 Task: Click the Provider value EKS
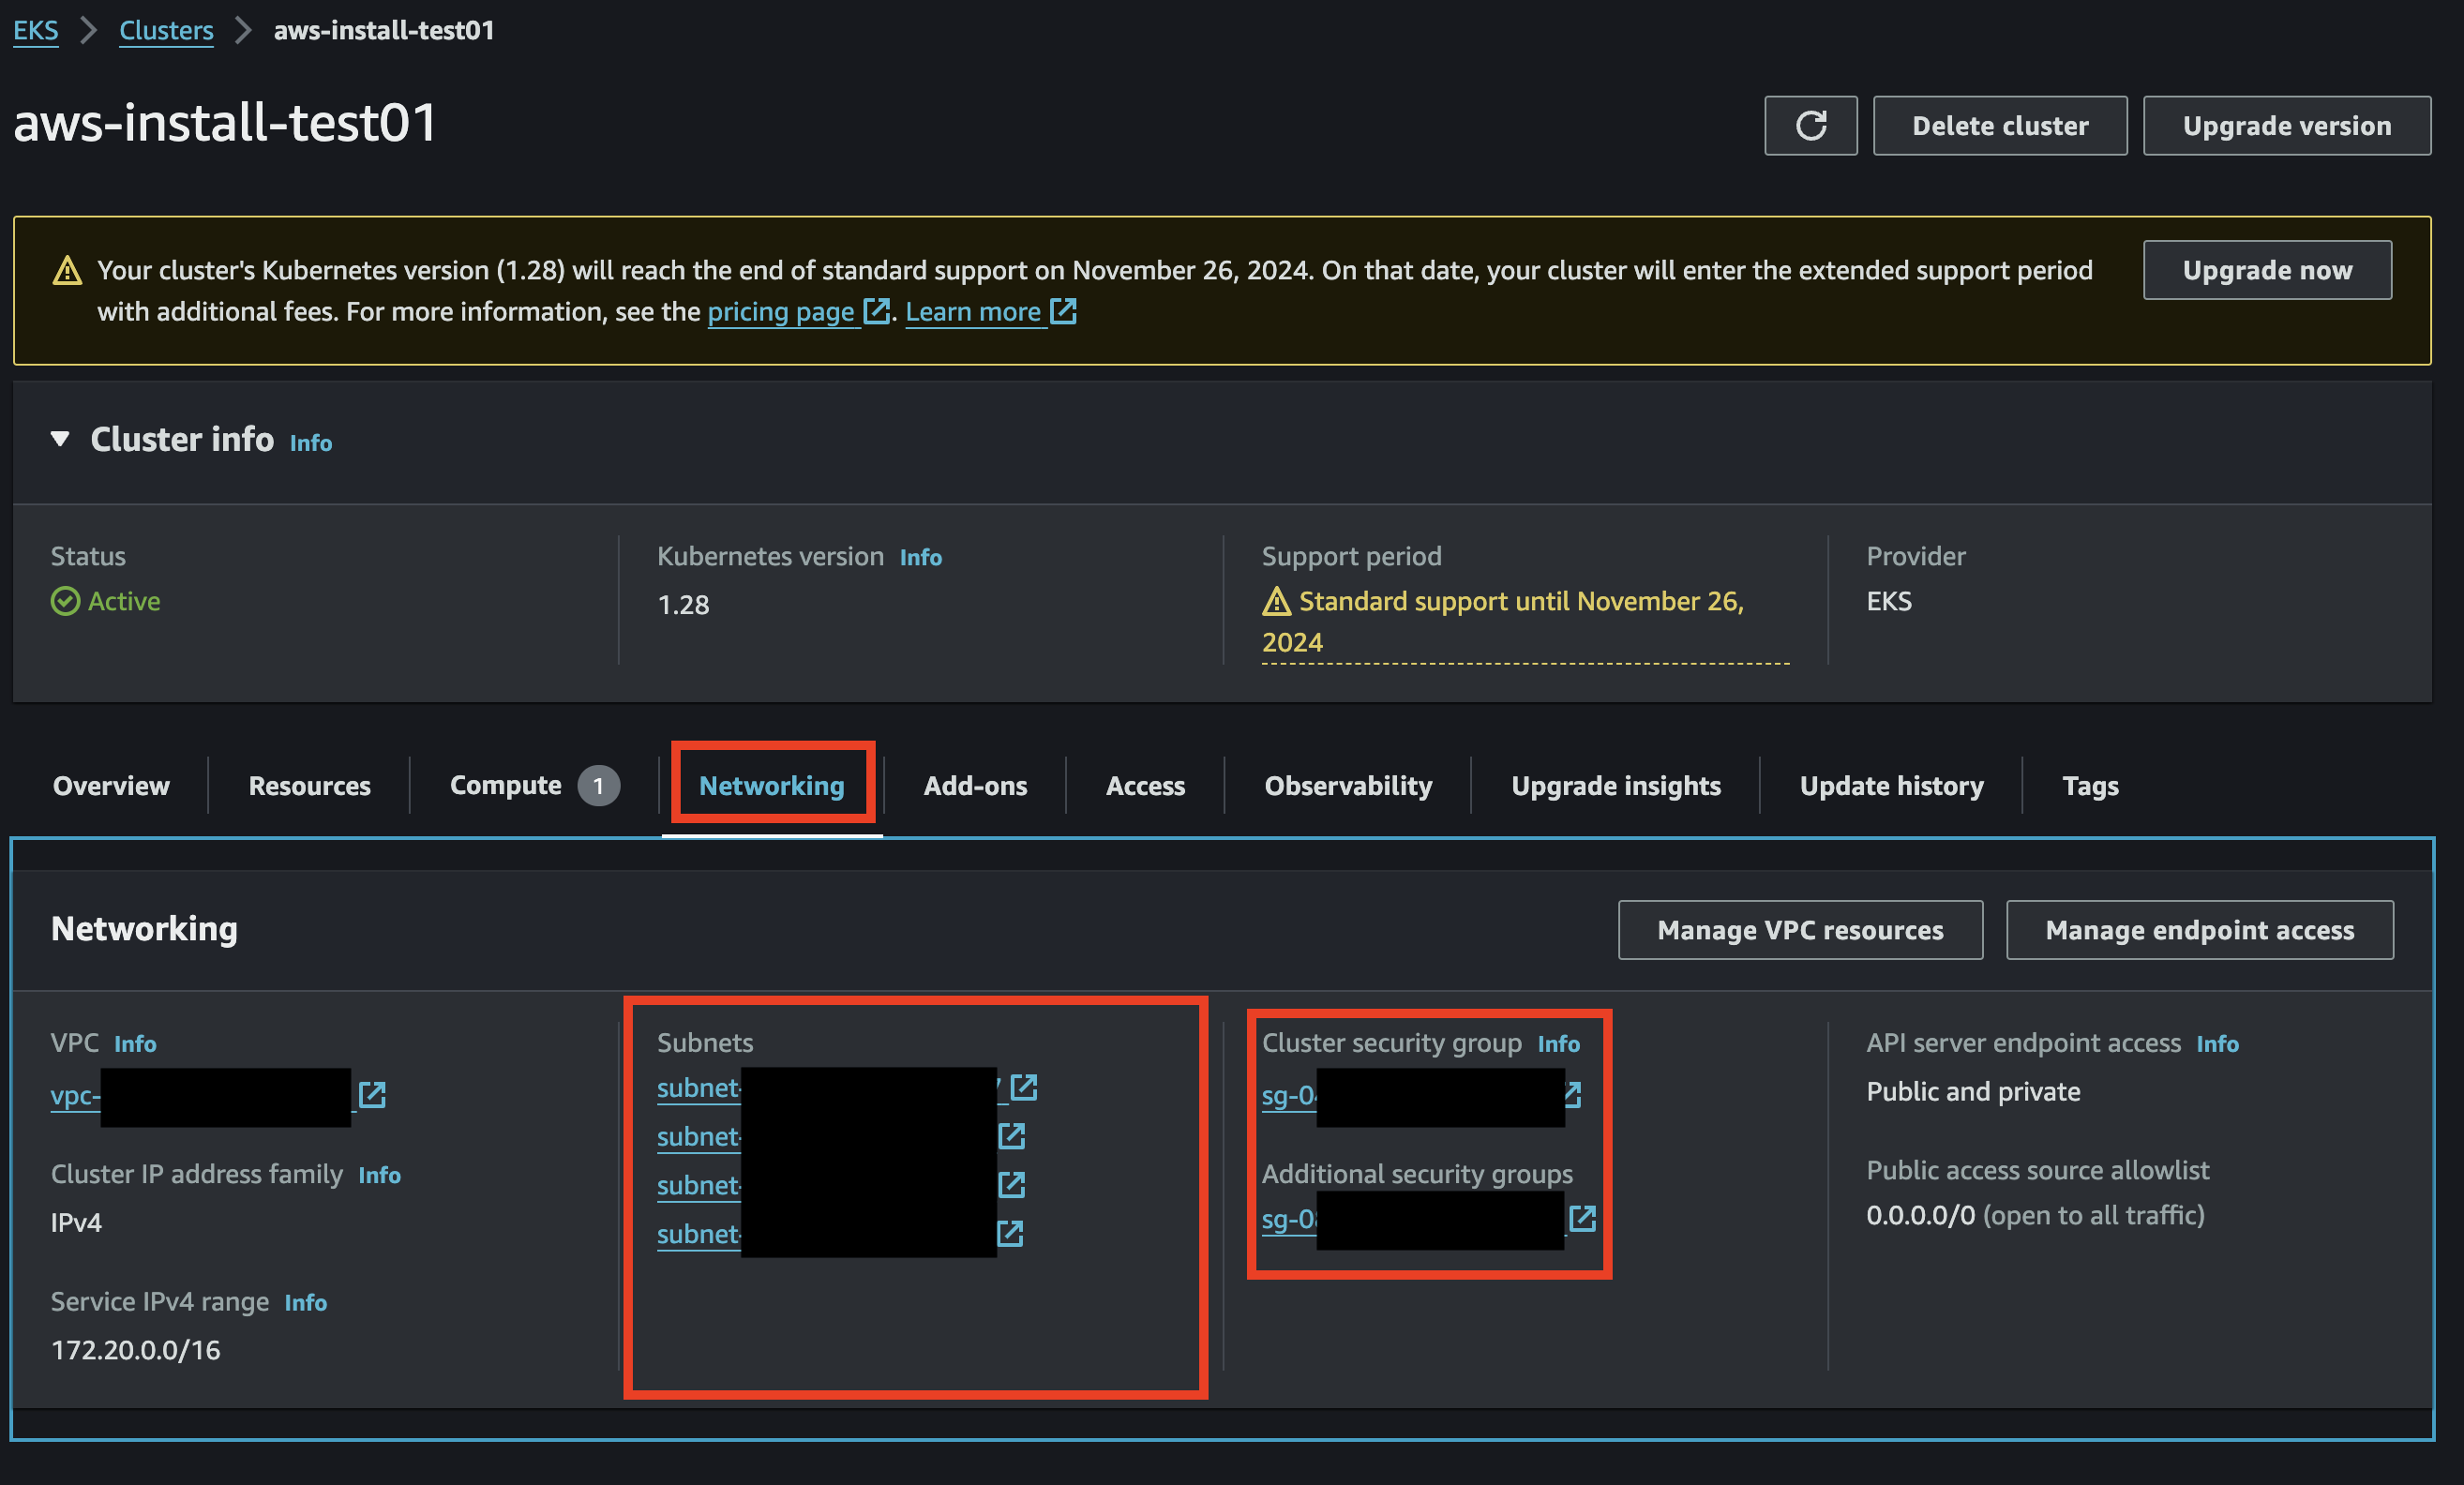click(1888, 601)
